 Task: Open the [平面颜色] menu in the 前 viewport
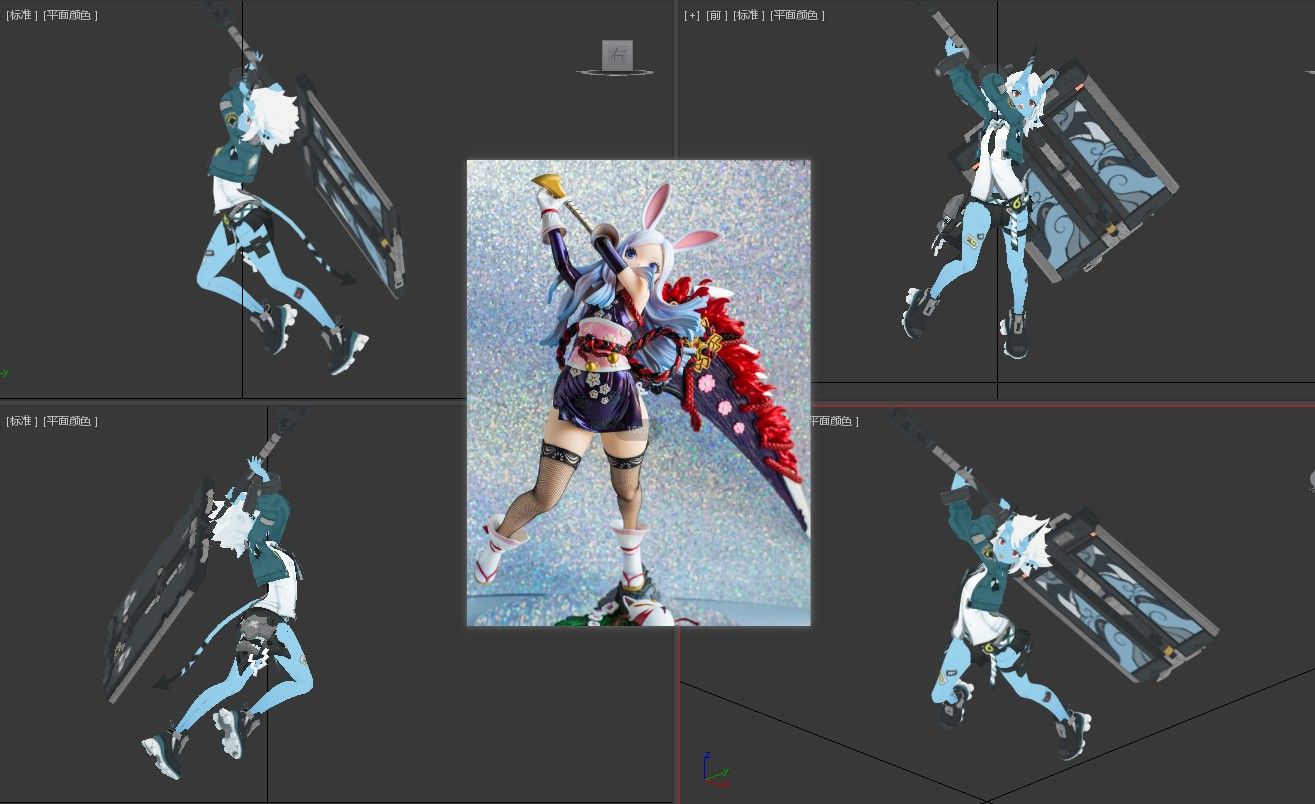[x=797, y=15]
